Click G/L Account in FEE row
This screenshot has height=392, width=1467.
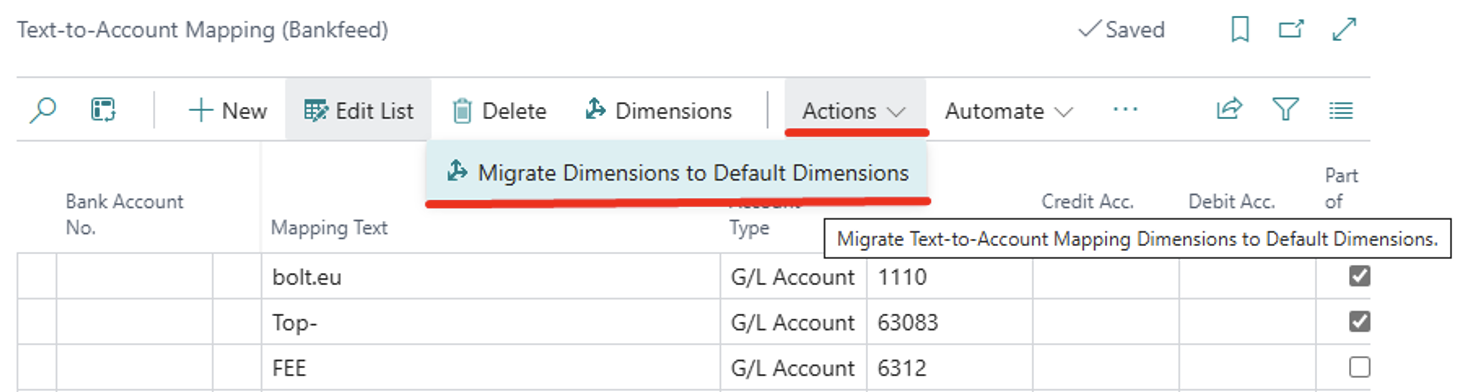point(793,367)
